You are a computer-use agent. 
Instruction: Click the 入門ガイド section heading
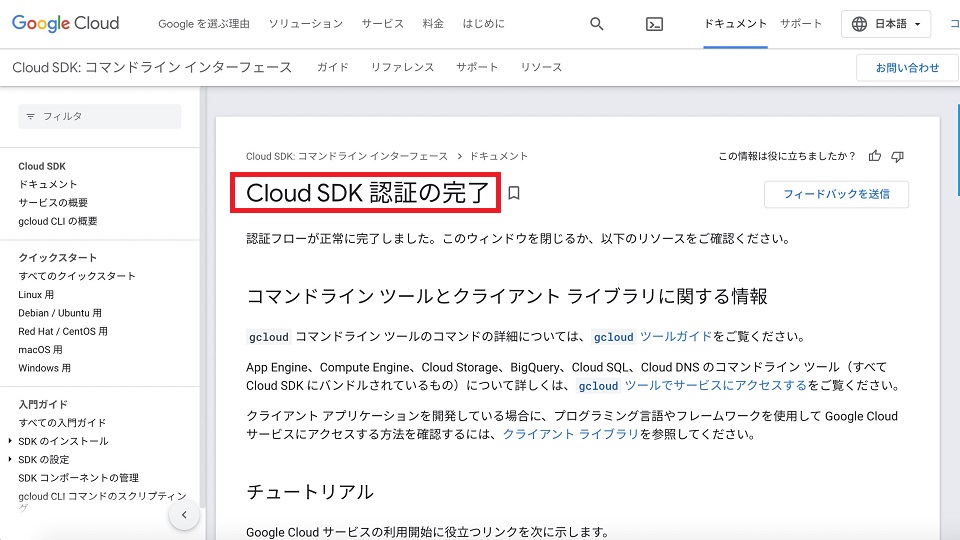point(43,404)
